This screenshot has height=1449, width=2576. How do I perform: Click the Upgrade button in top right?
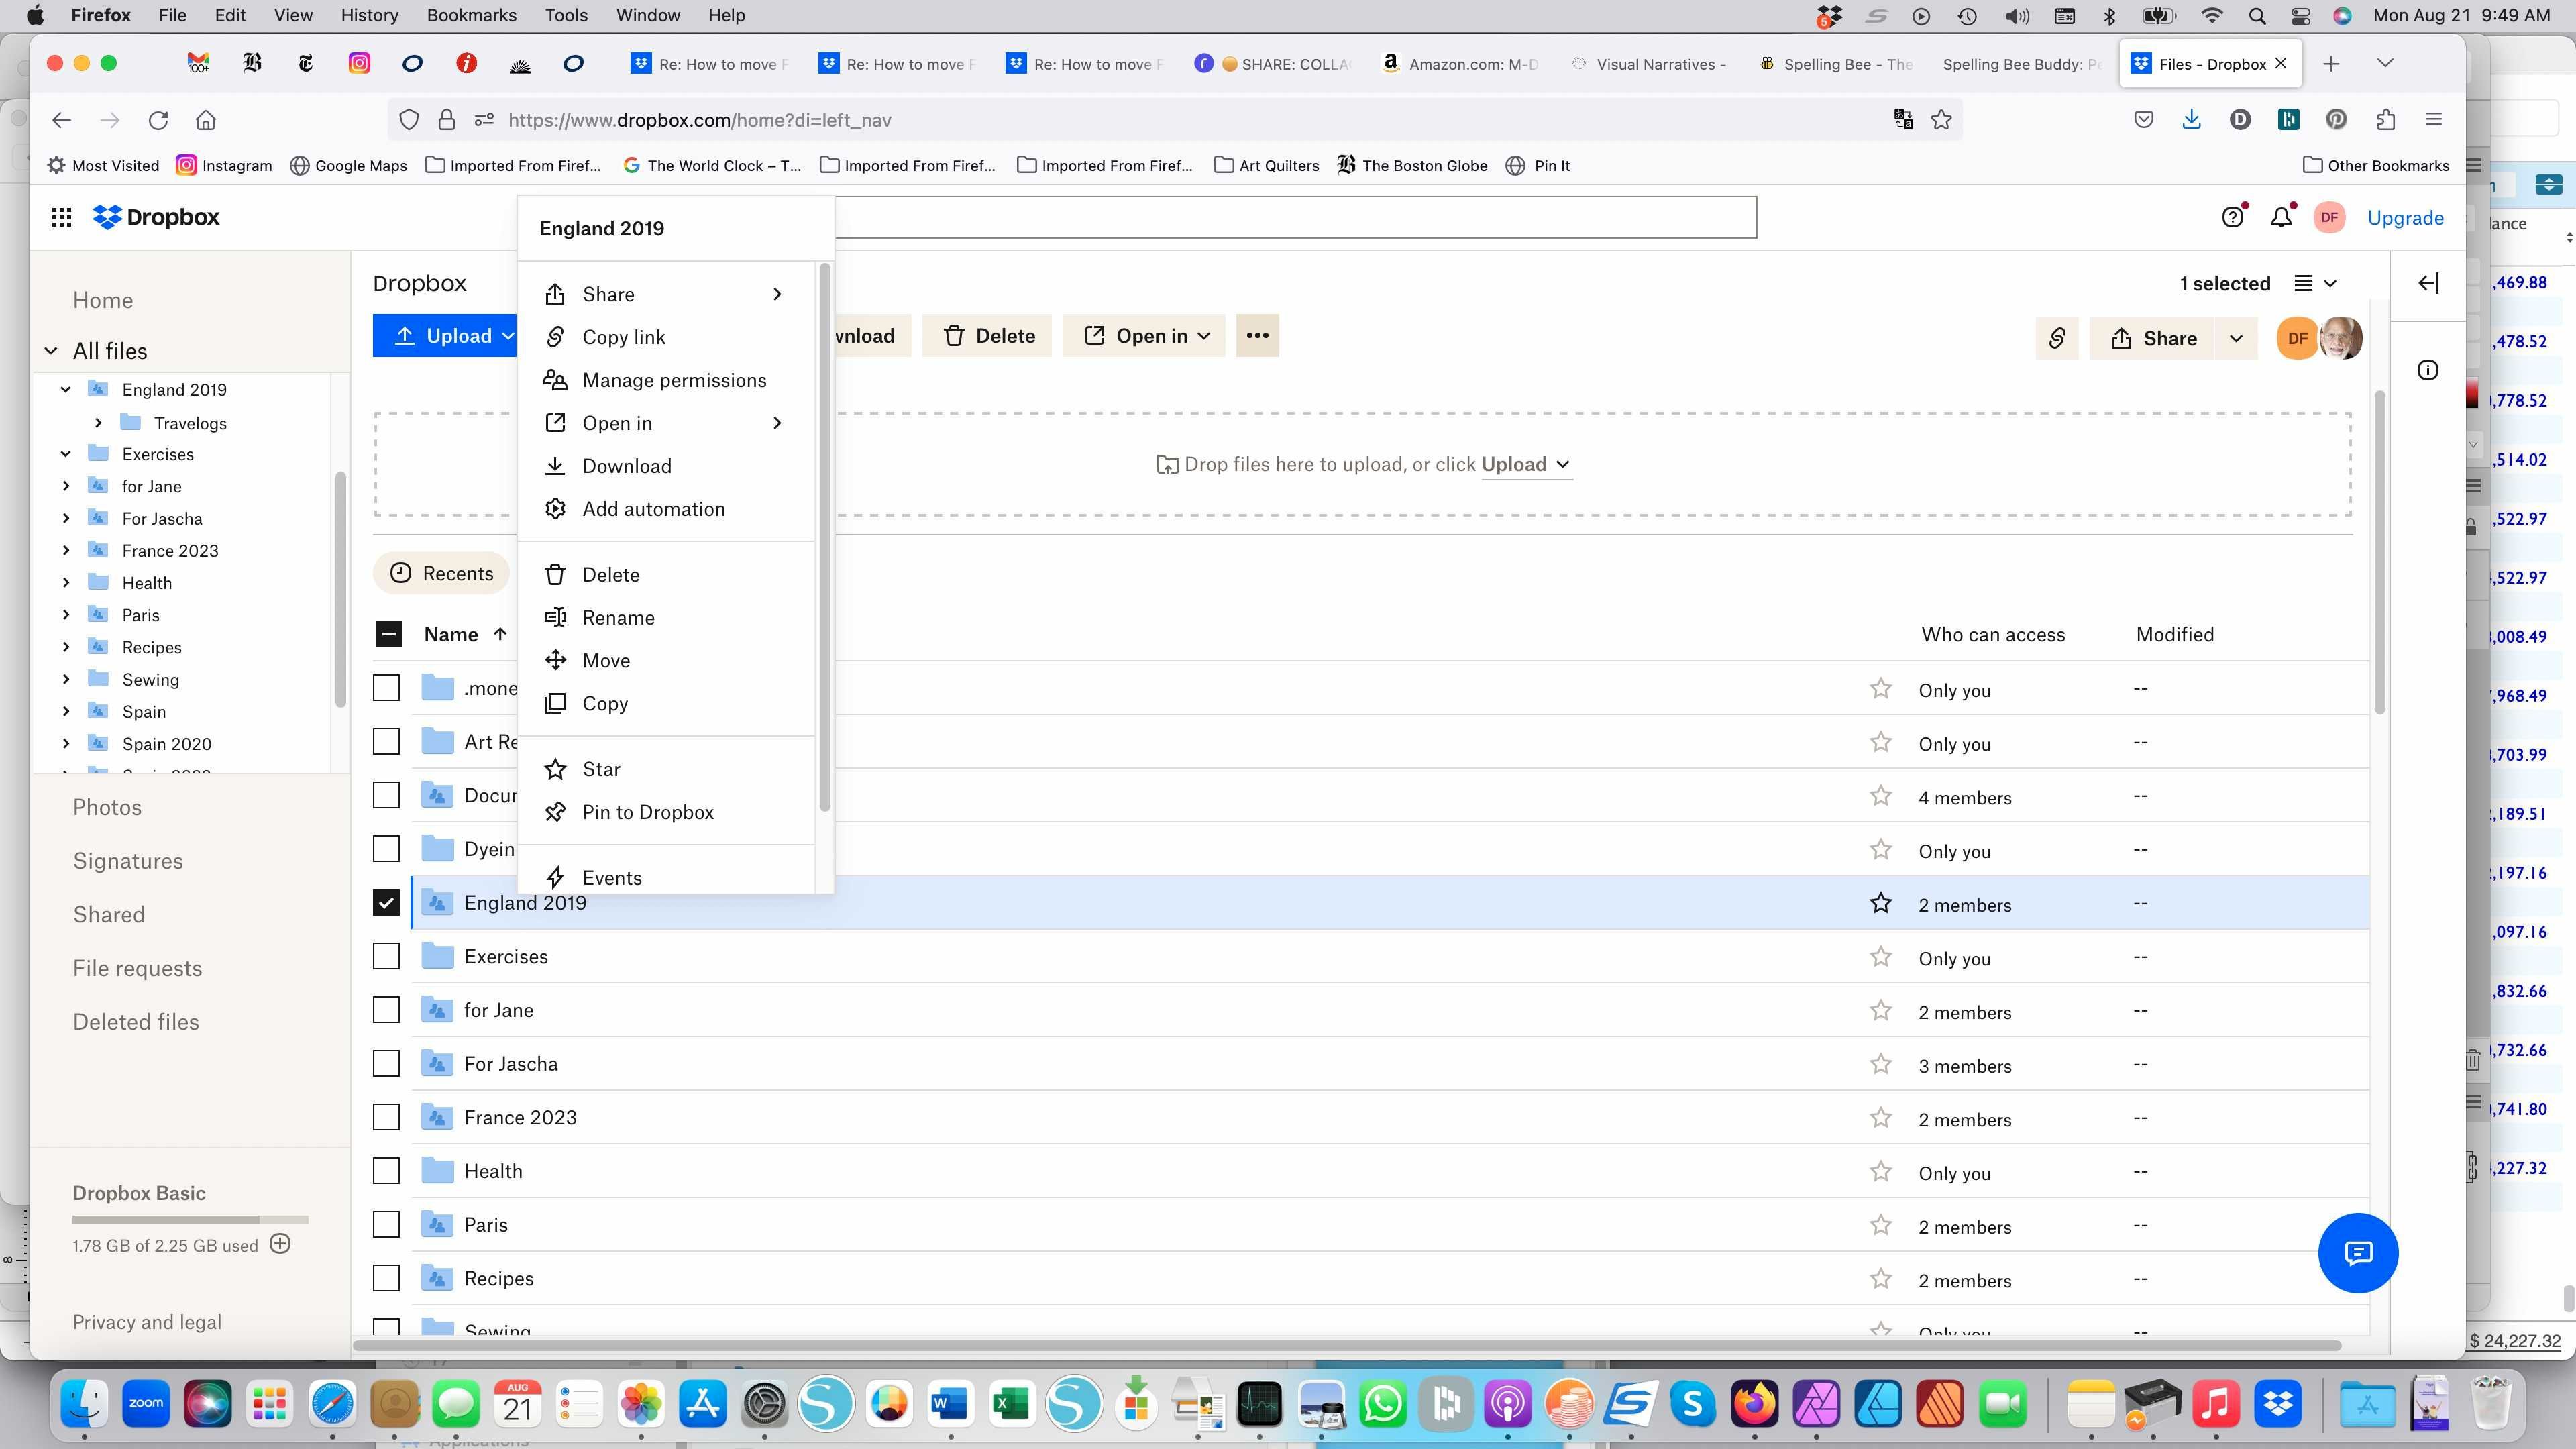click(2406, 216)
